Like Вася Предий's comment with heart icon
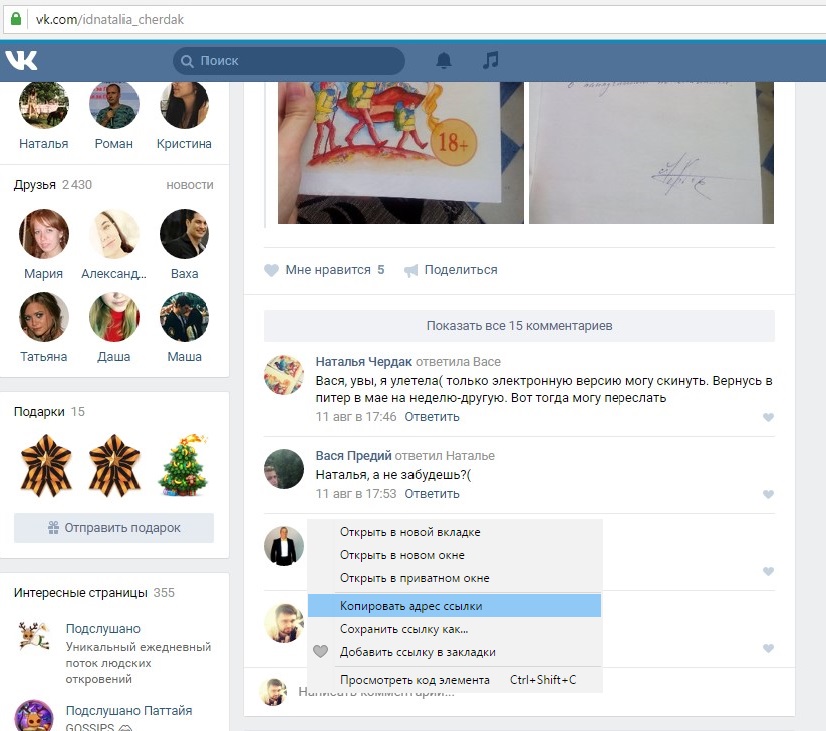The image size is (826, 731). [768, 494]
